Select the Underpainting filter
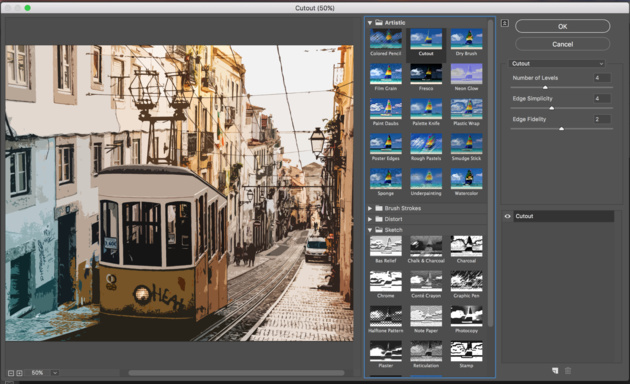630x384 pixels. pos(426,179)
